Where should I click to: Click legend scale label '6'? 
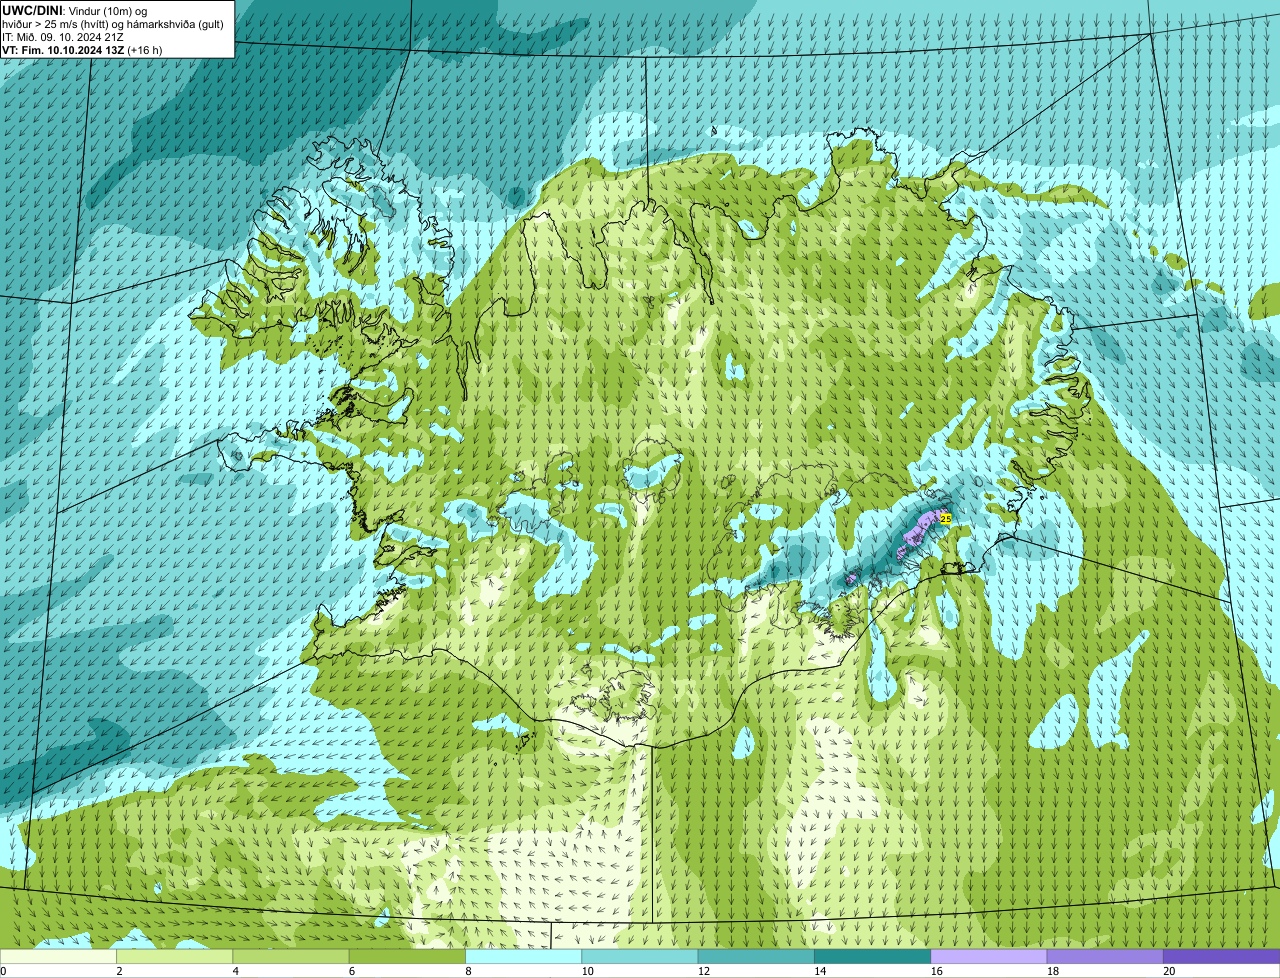pos(351,971)
